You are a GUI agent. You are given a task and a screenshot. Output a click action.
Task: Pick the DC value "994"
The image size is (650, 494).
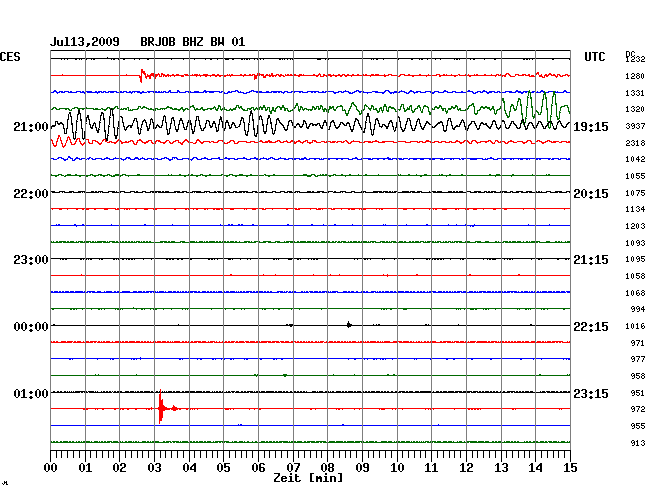click(x=638, y=309)
